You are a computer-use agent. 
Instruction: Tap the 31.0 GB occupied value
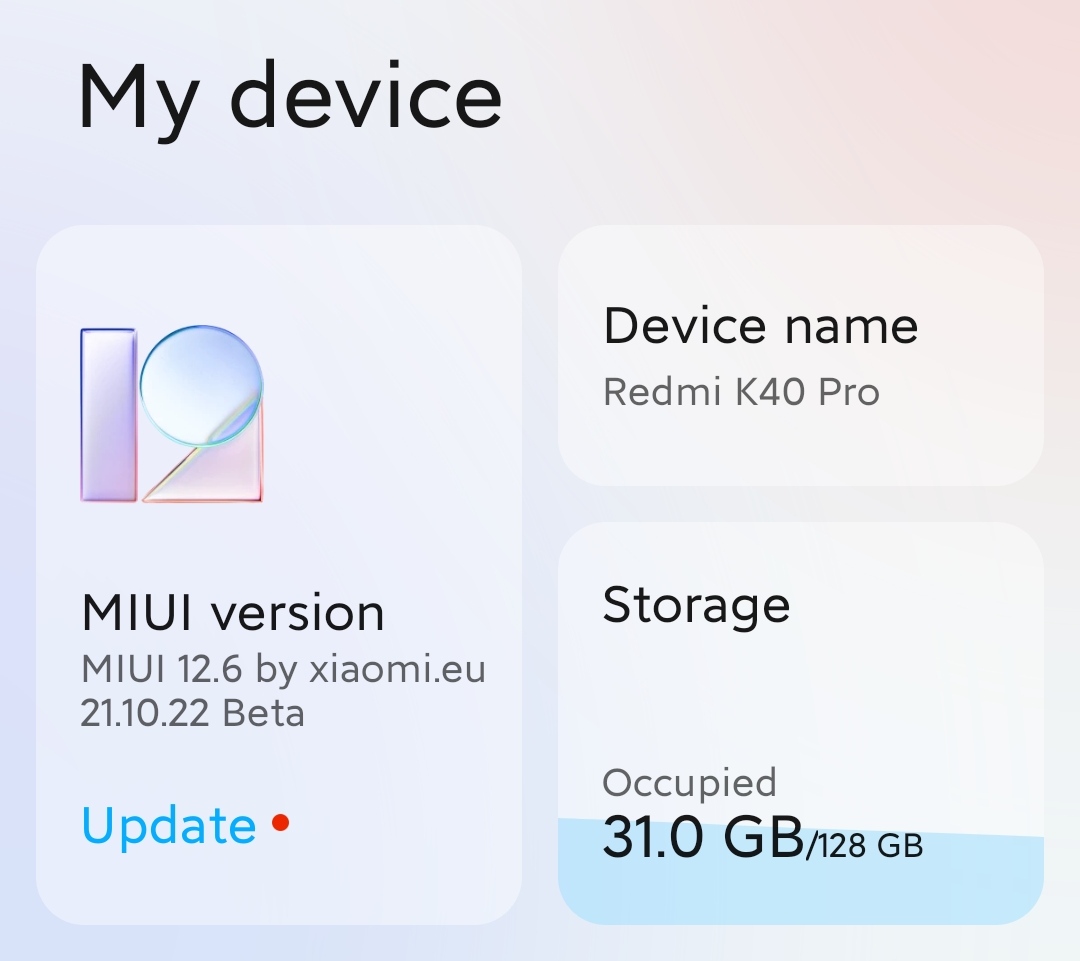pos(703,836)
